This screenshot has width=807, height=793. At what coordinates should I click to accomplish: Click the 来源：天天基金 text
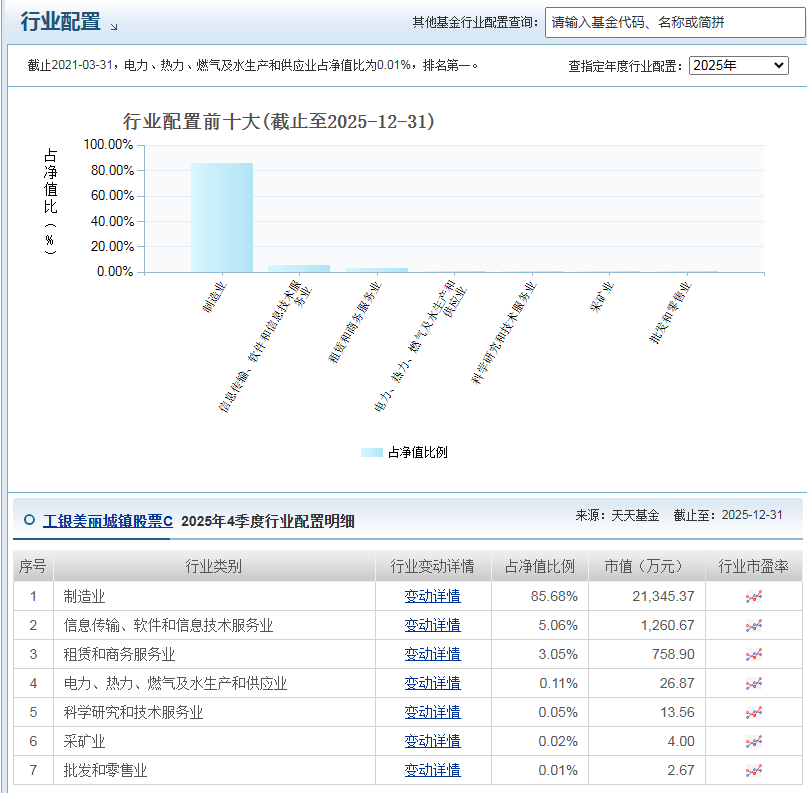click(x=617, y=515)
